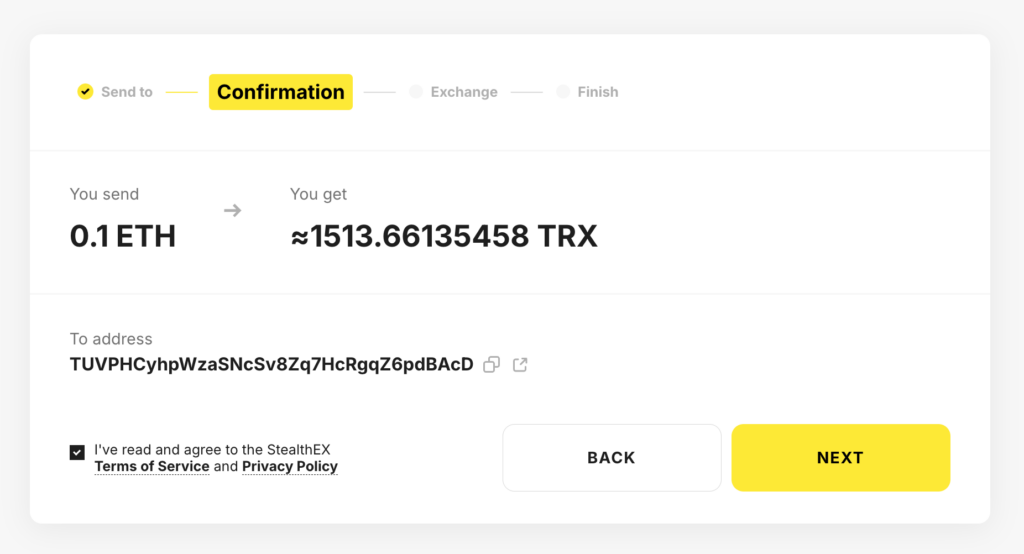Screen dimensions: 1024x554
Task: Select the Exchange step label
Action: 464,92
